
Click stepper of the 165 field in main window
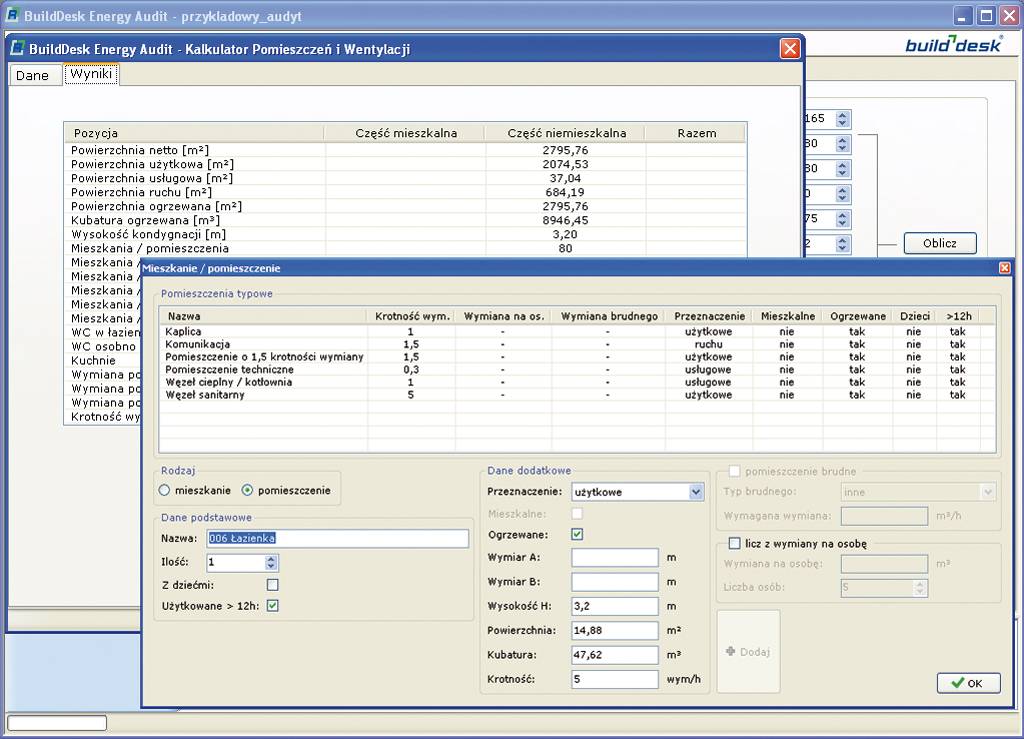(842, 119)
